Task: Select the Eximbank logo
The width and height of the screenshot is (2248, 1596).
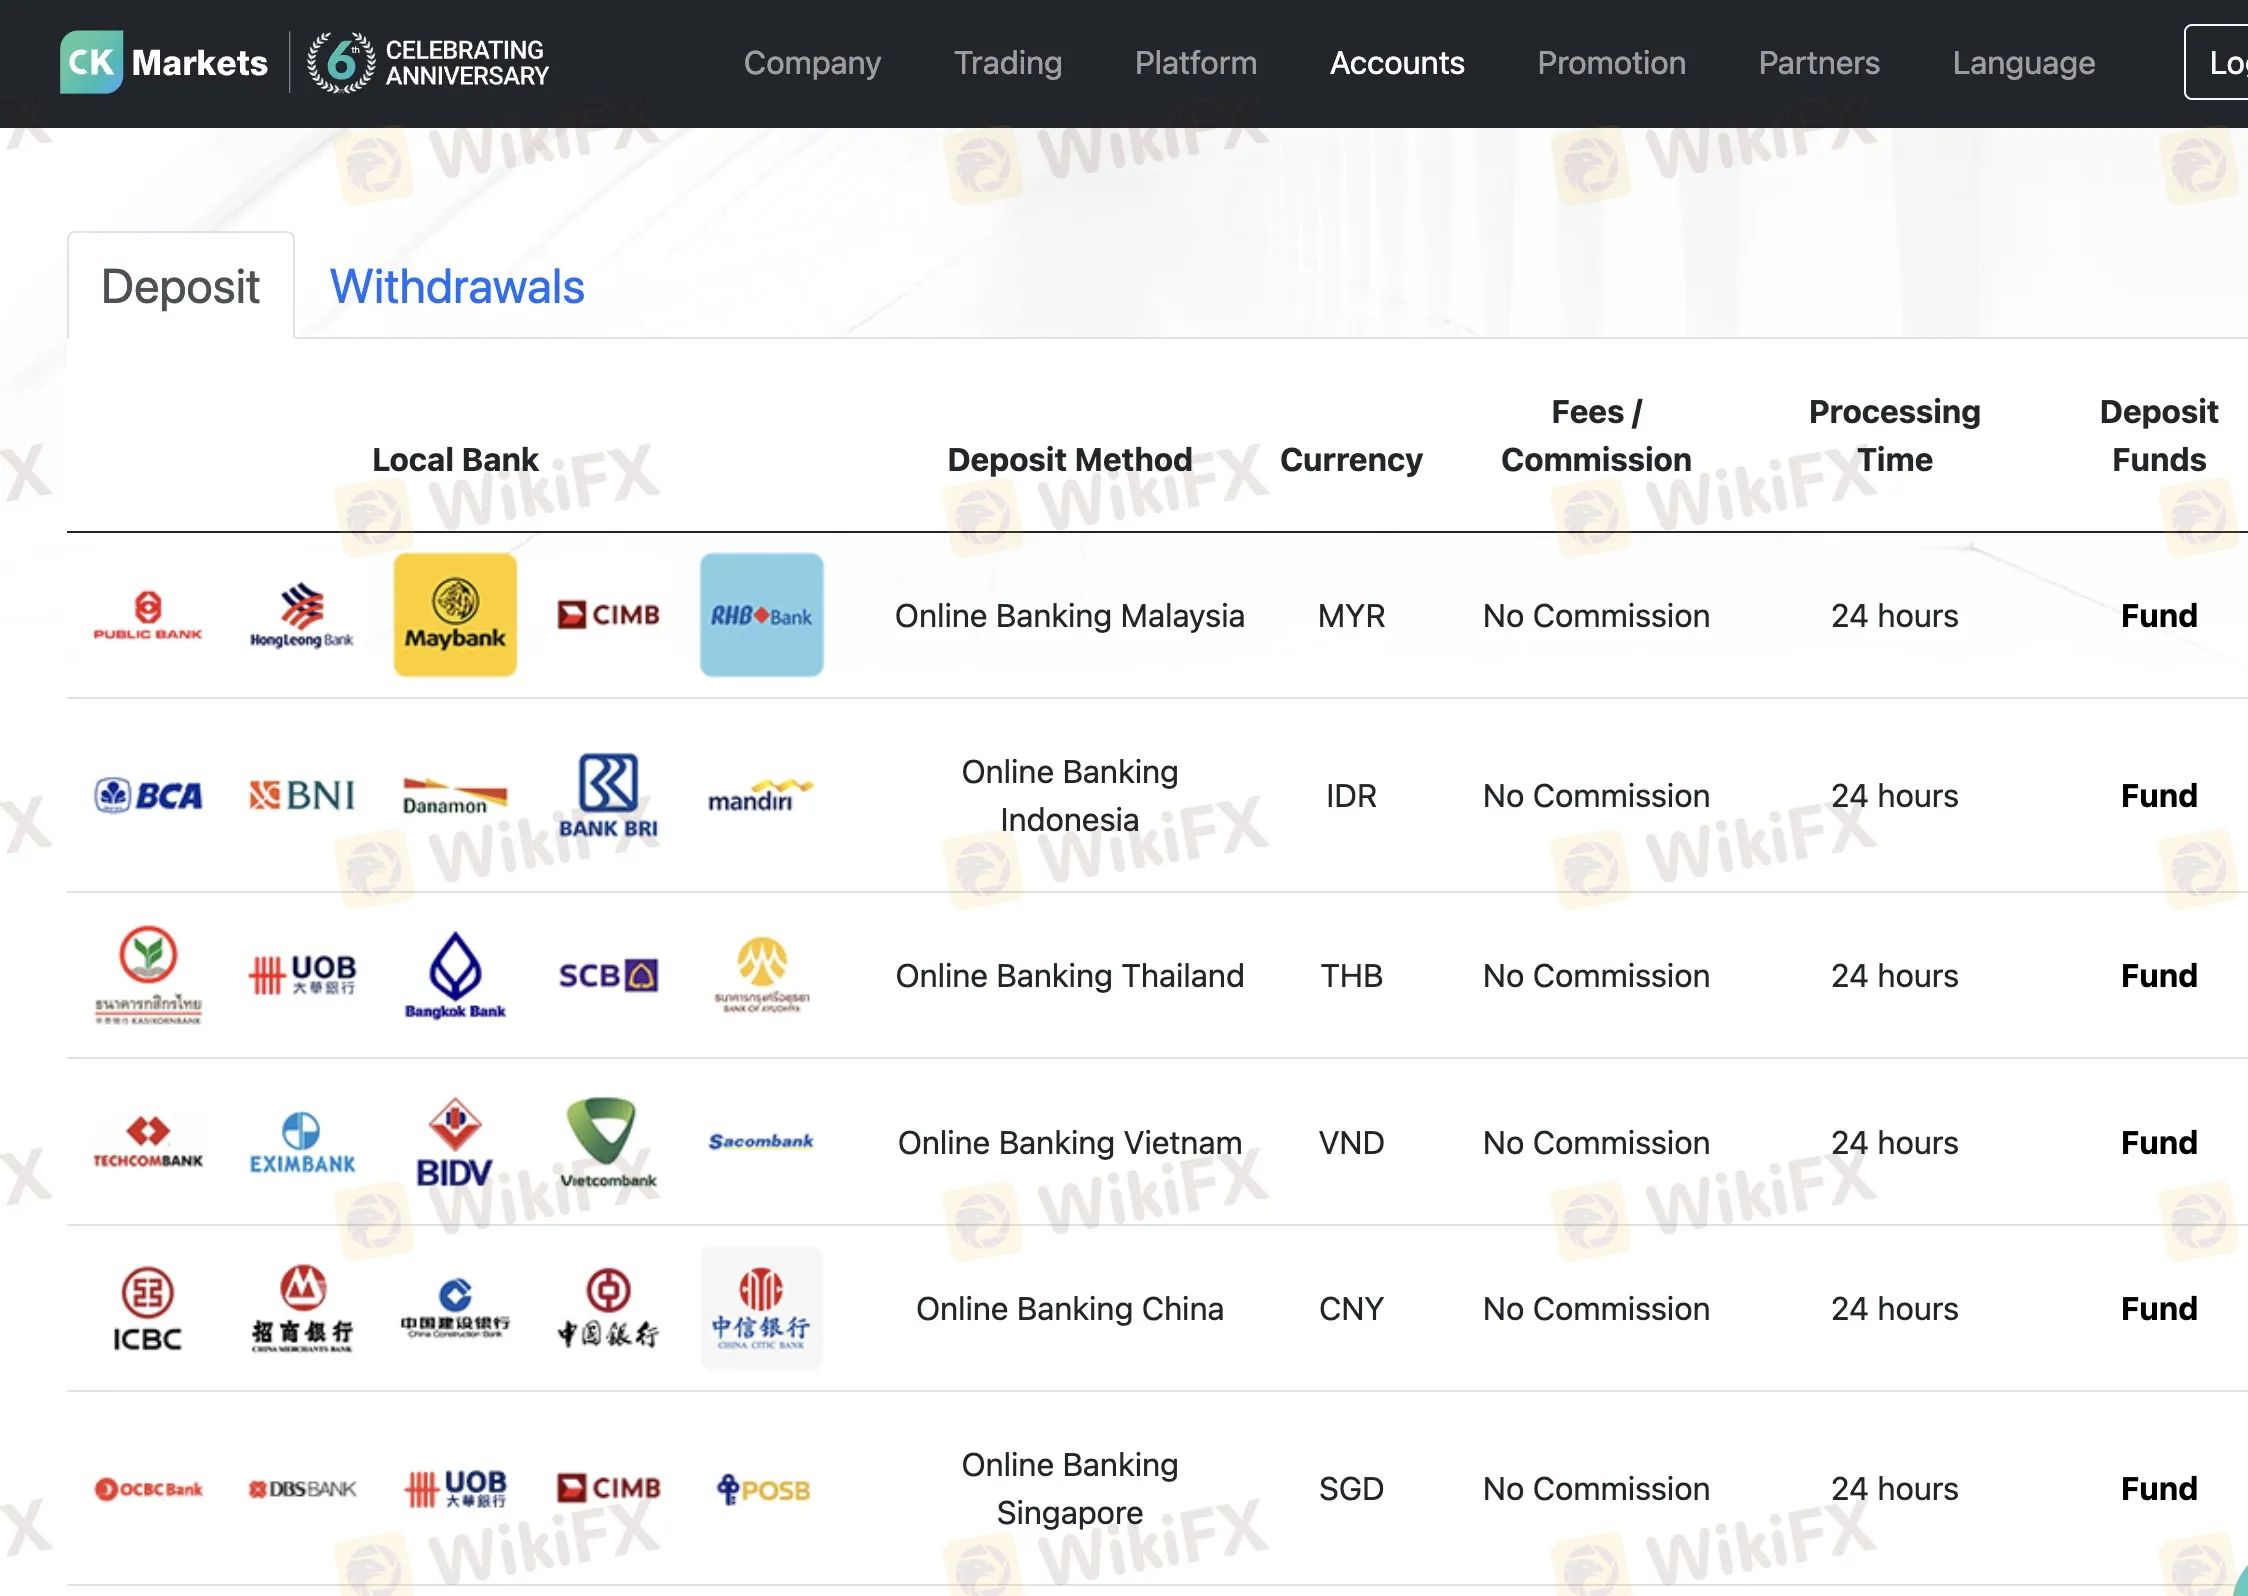Action: tap(301, 1142)
